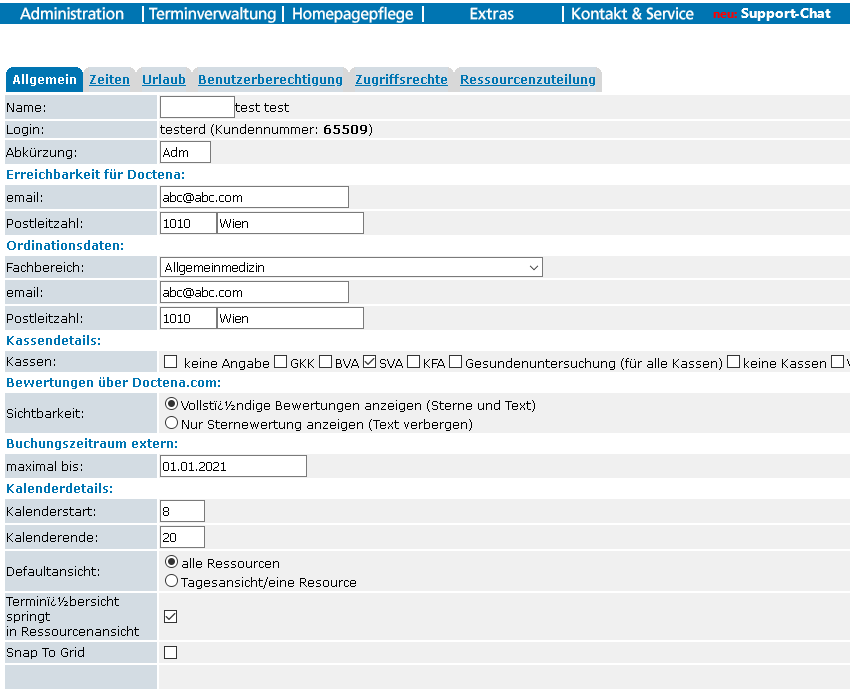
Task: Expand the Fachbereich dropdown
Action: pyautogui.click(x=351, y=267)
